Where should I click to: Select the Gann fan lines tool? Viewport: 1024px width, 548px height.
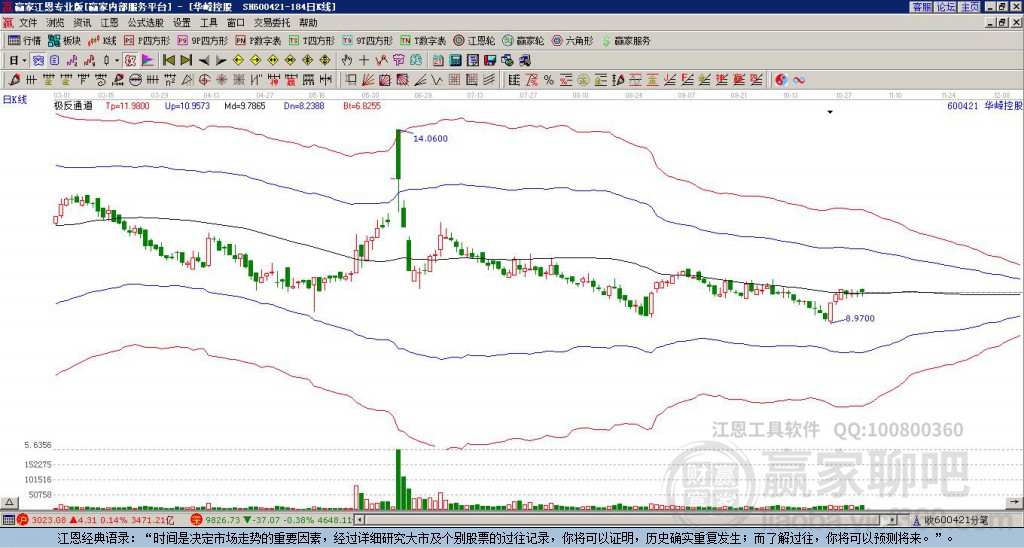368,80
